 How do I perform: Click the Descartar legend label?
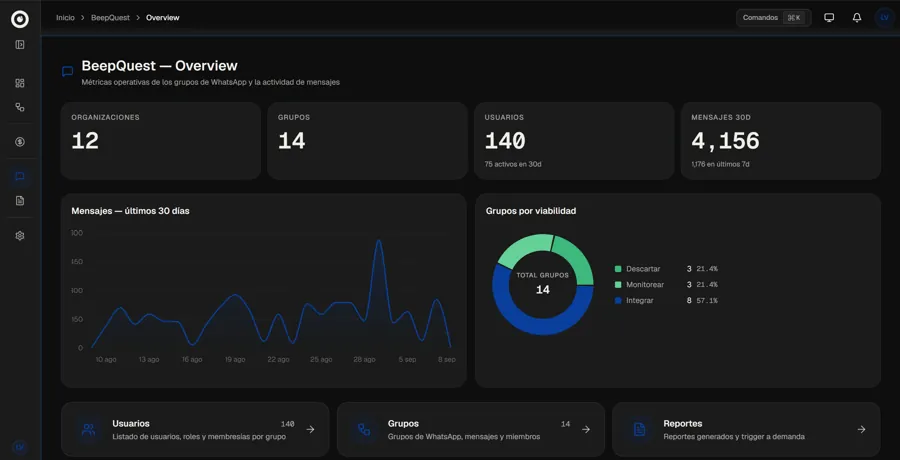pyautogui.click(x=643, y=269)
